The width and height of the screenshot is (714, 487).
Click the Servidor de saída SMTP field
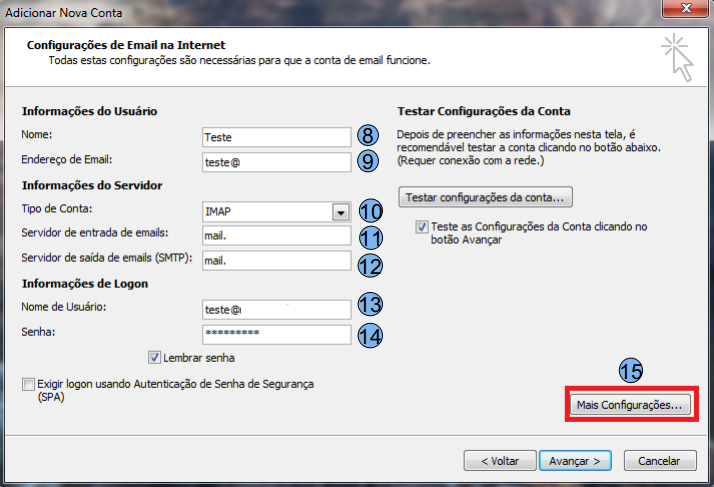(275, 261)
